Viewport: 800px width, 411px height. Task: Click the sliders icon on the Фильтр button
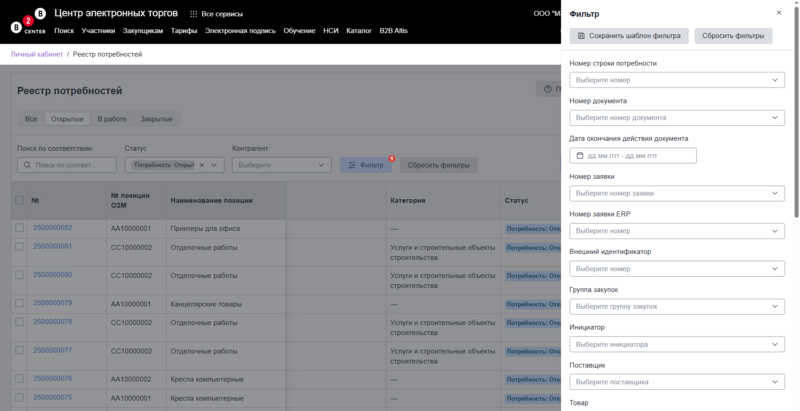click(352, 165)
